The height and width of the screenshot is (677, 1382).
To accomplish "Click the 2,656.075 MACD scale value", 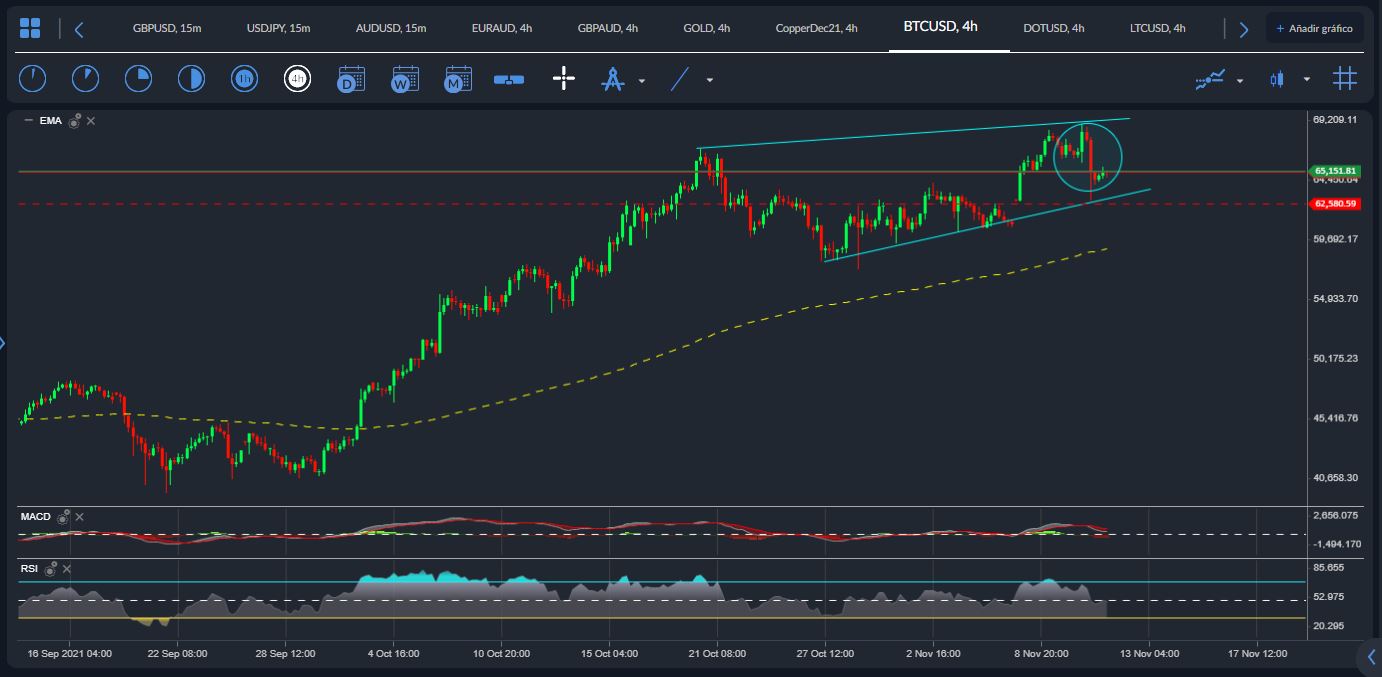I will click(1334, 516).
